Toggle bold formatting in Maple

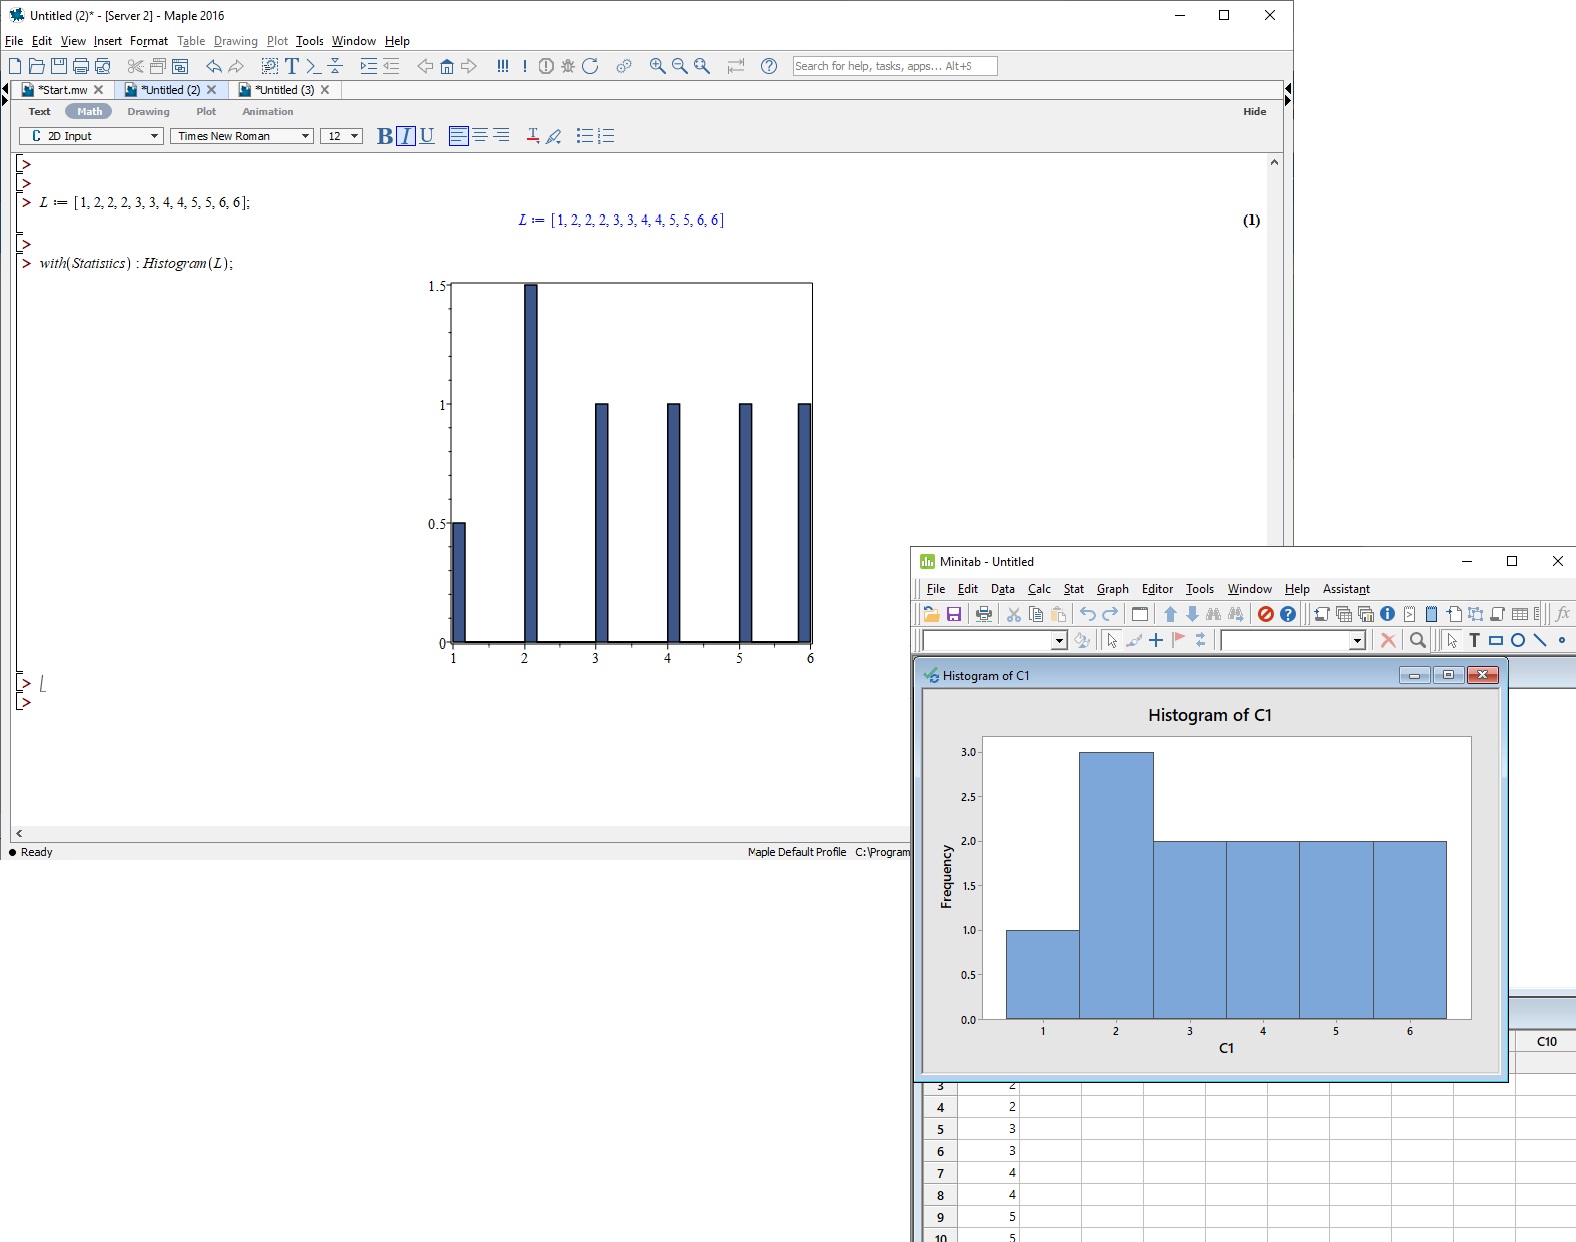385,136
